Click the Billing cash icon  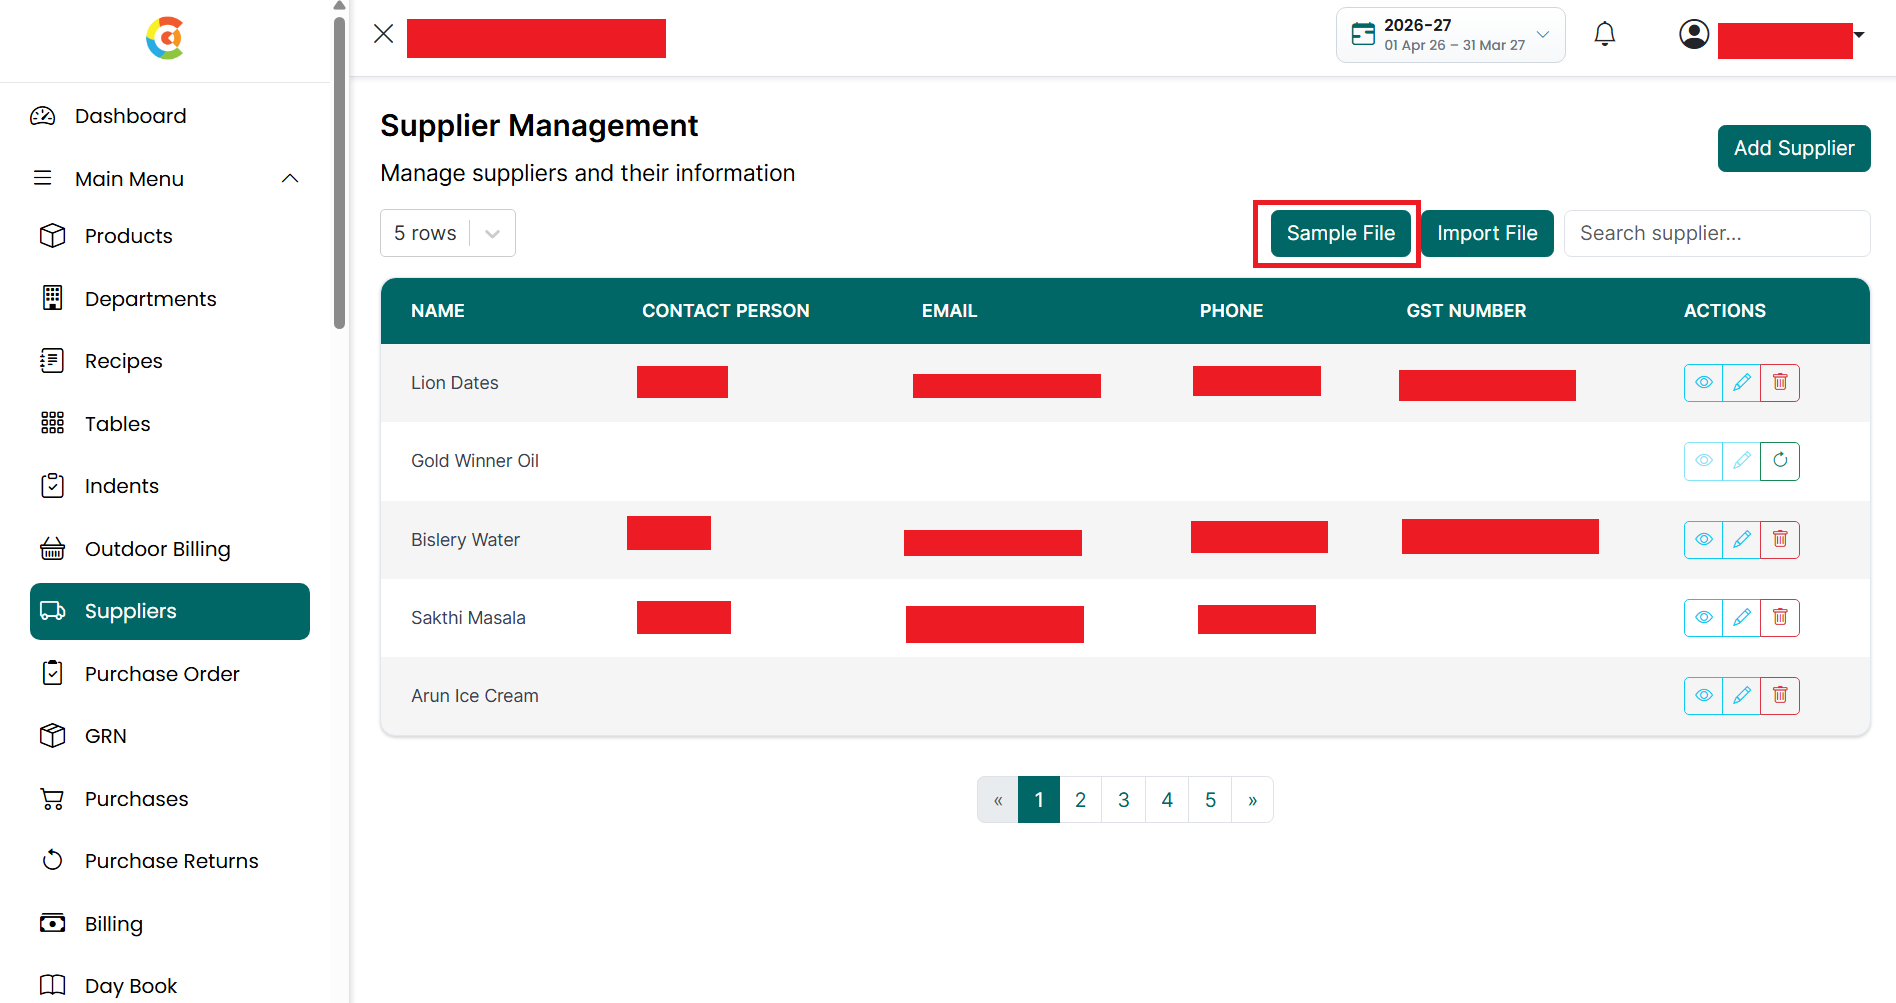coord(53,923)
